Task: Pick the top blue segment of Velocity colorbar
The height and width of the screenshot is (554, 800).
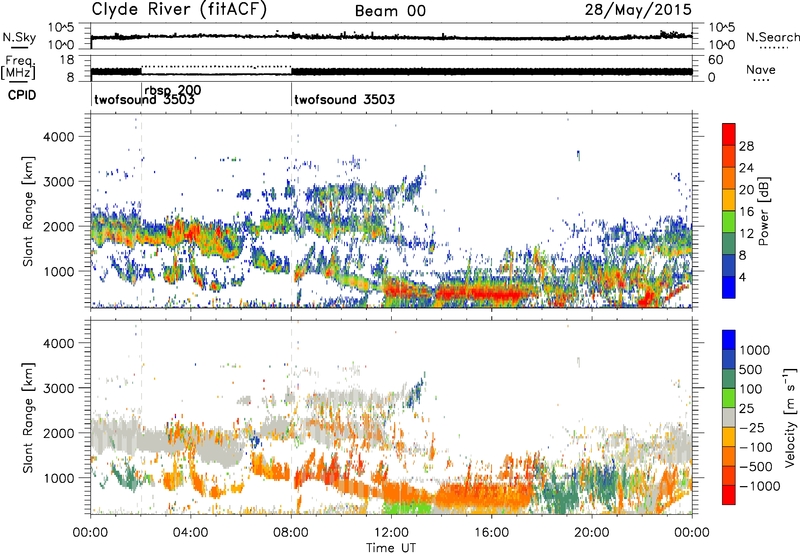Action: (x=729, y=340)
